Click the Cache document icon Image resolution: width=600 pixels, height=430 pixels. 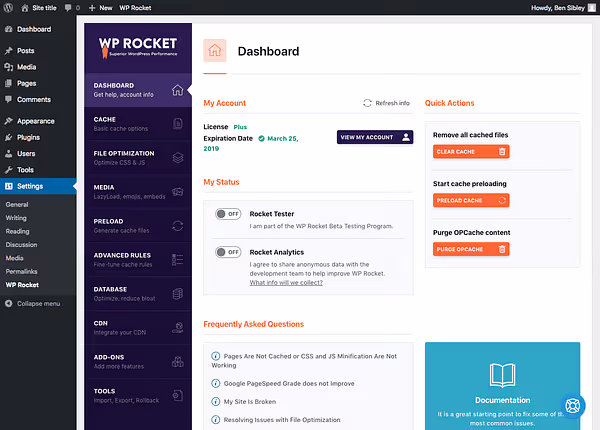178,124
